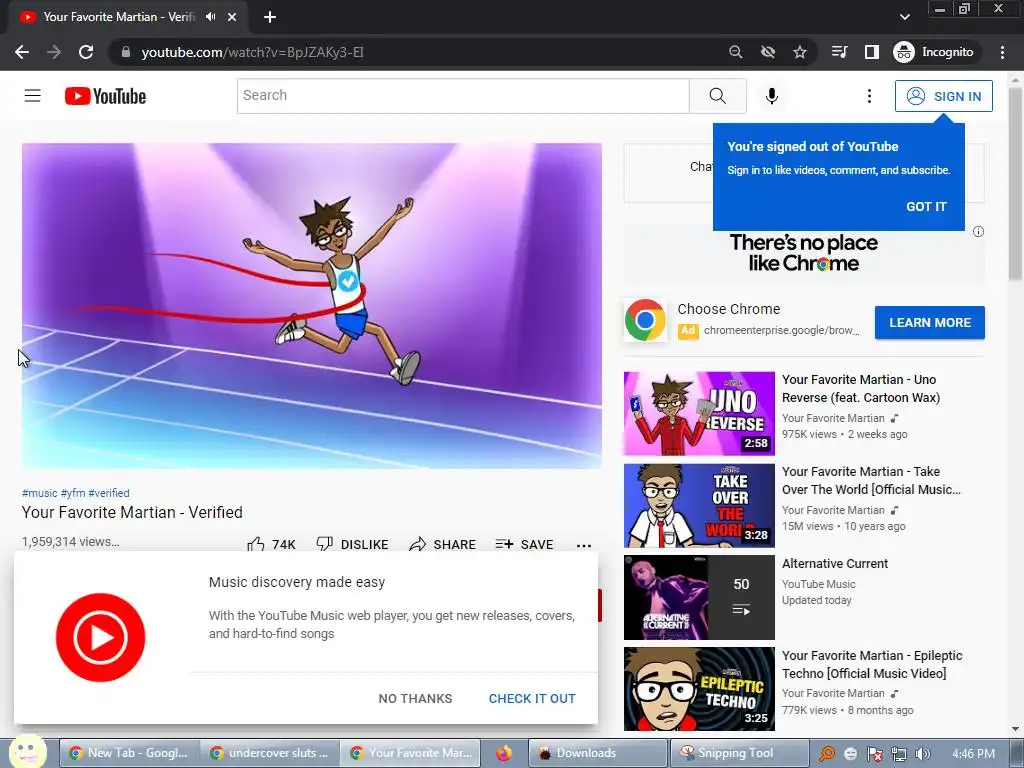Open more actions ellipsis under video
Screen dimensions: 1024x768
pyautogui.click(x=584, y=545)
